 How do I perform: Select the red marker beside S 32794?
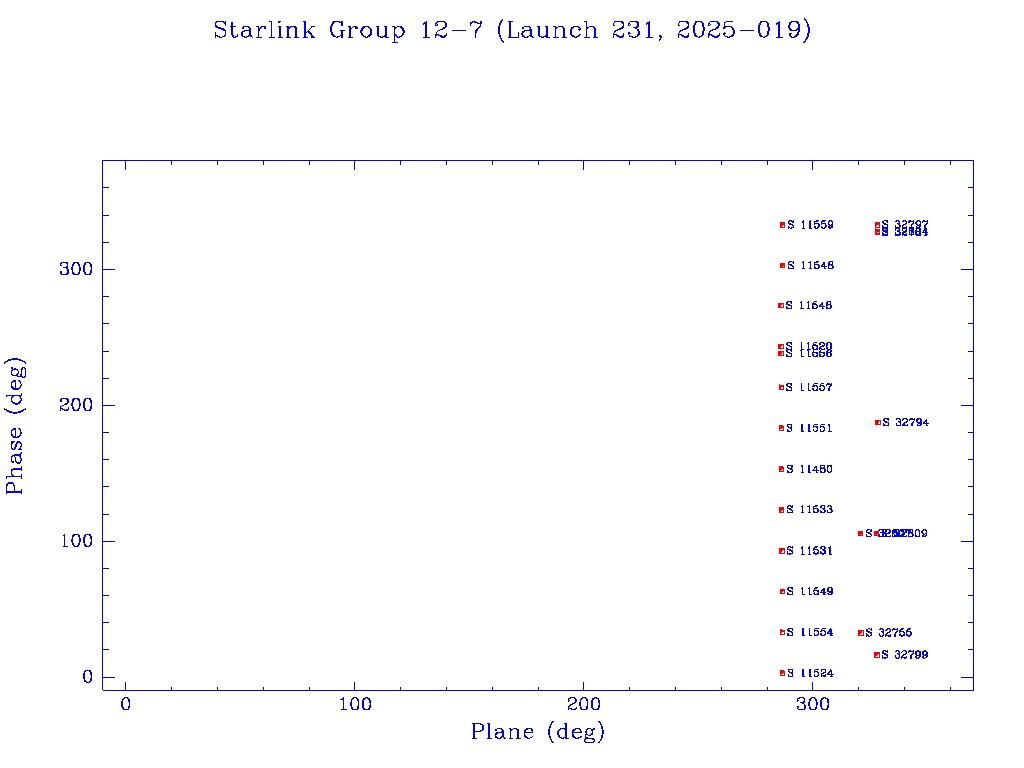(x=878, y=423)
